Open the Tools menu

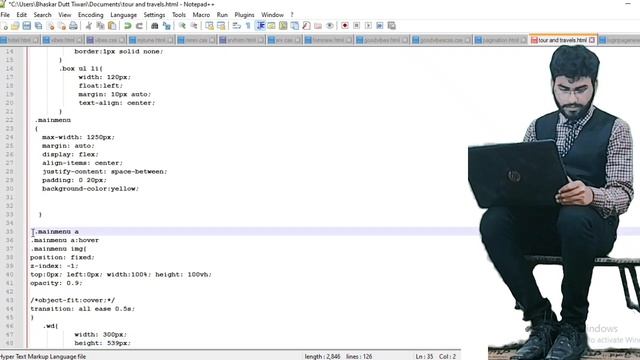(x=179, y=15)
